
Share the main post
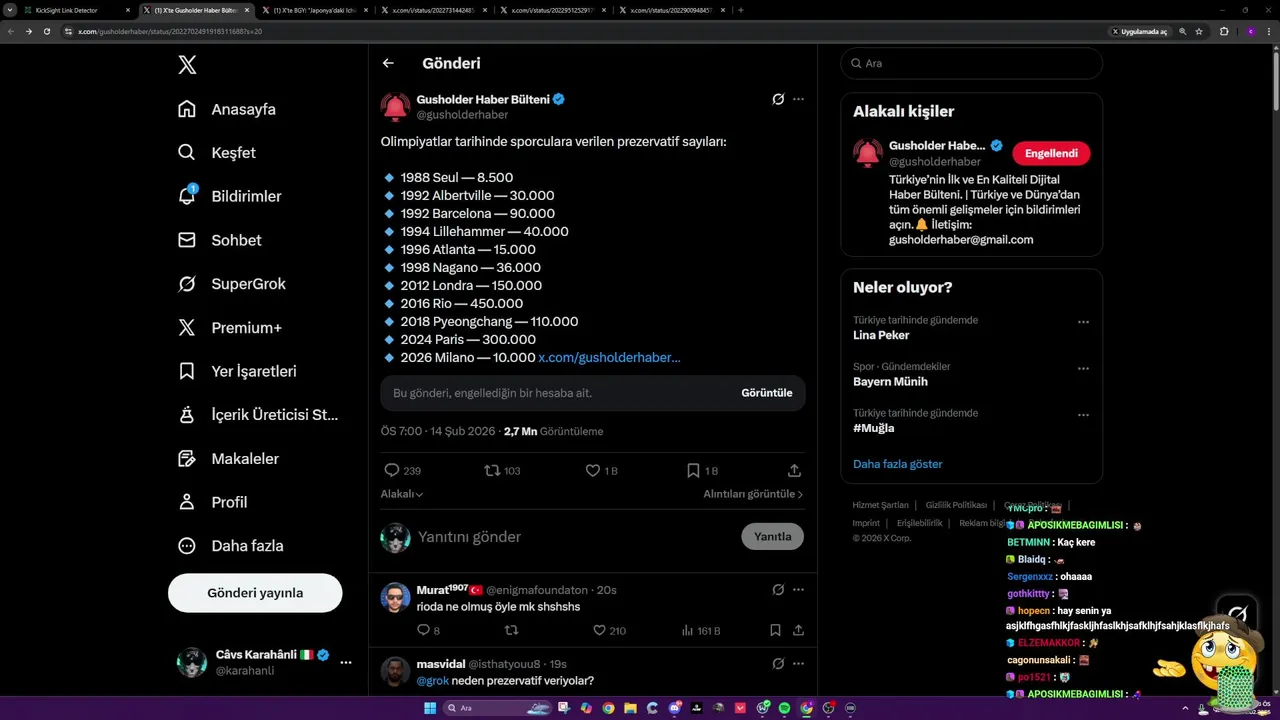pos(794,470)
